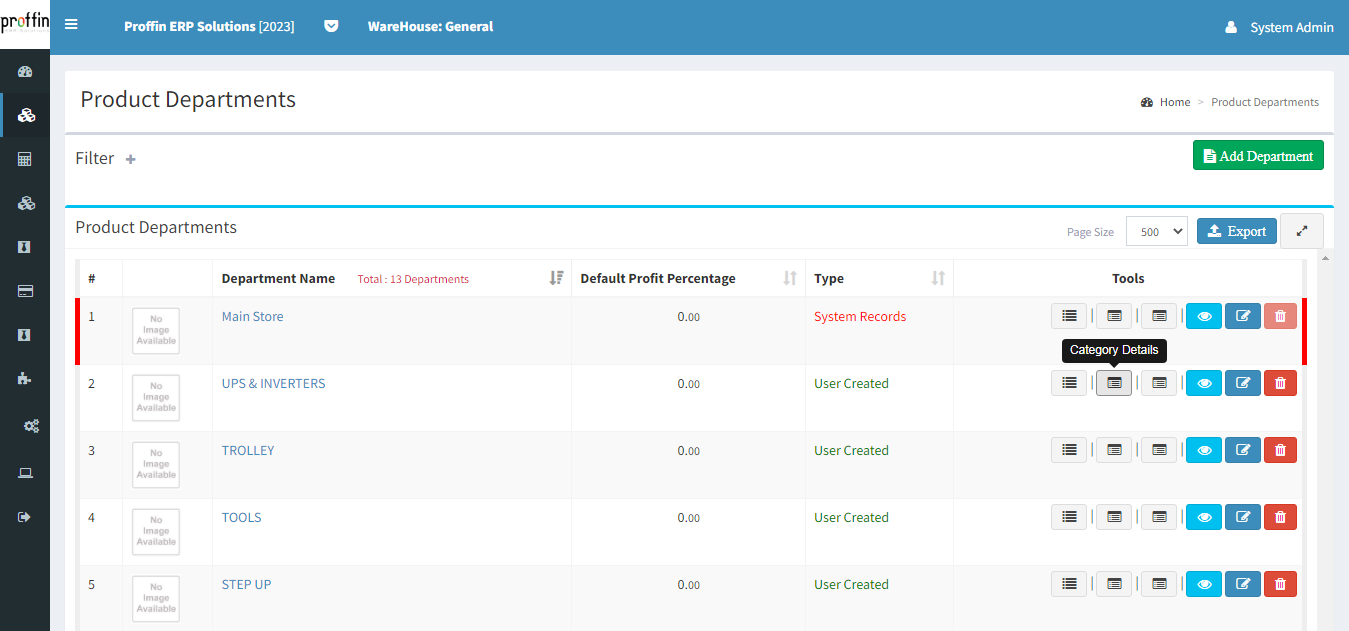
Task: Open the gears settings icon in sidebar
Action: tap(31, 426)
